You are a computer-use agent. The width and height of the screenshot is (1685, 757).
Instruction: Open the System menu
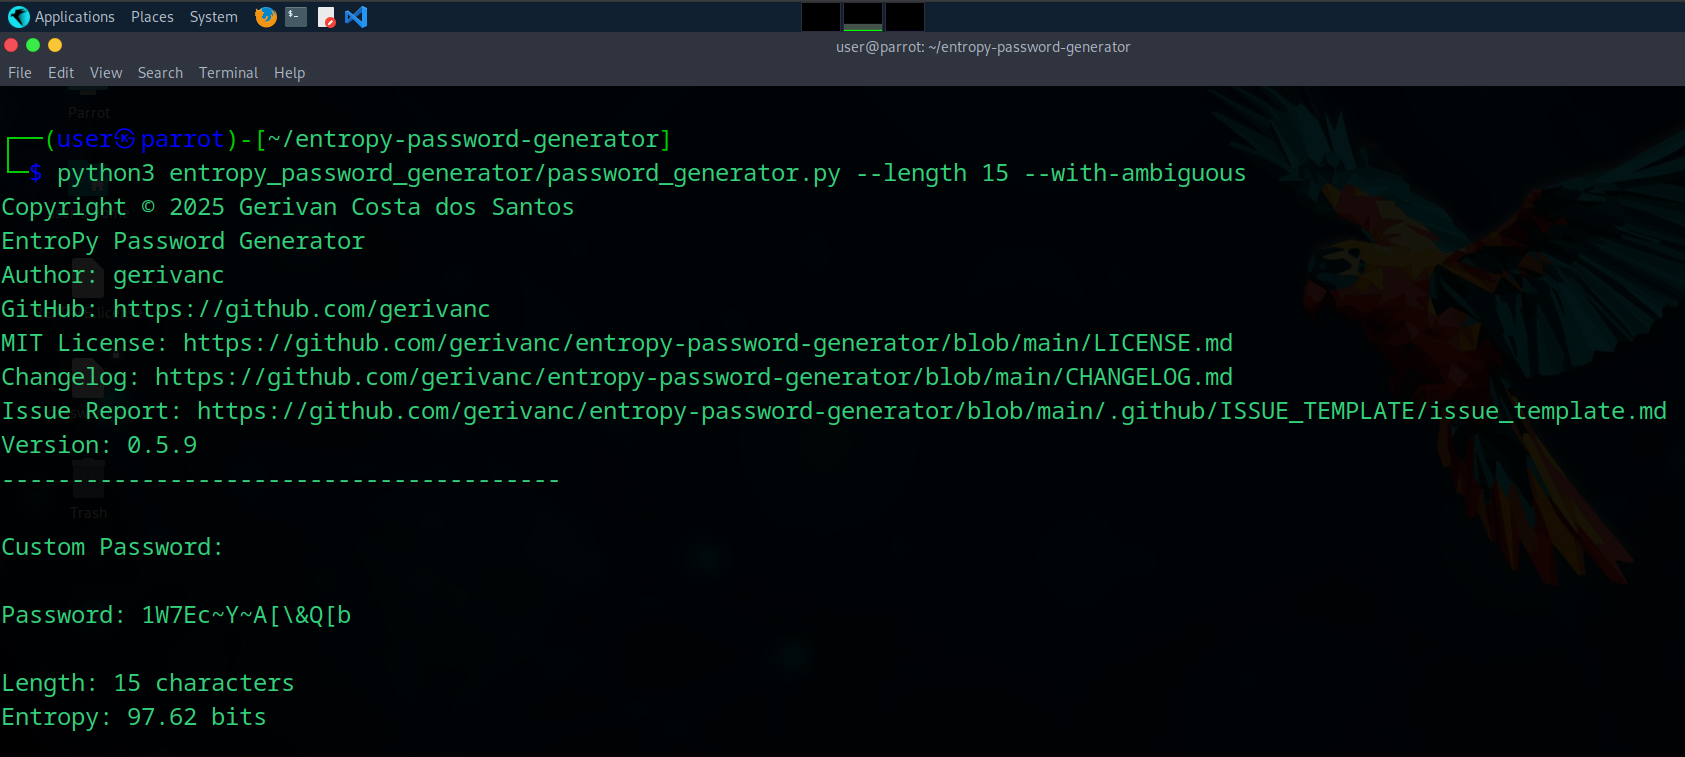point(213,17)
